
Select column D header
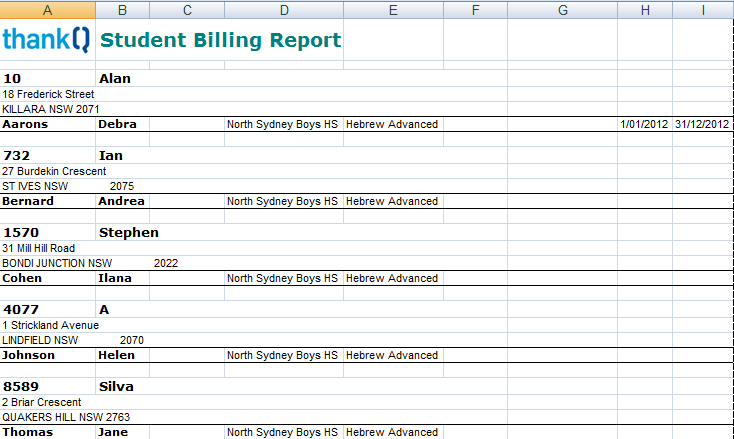[x=284, y=10]
